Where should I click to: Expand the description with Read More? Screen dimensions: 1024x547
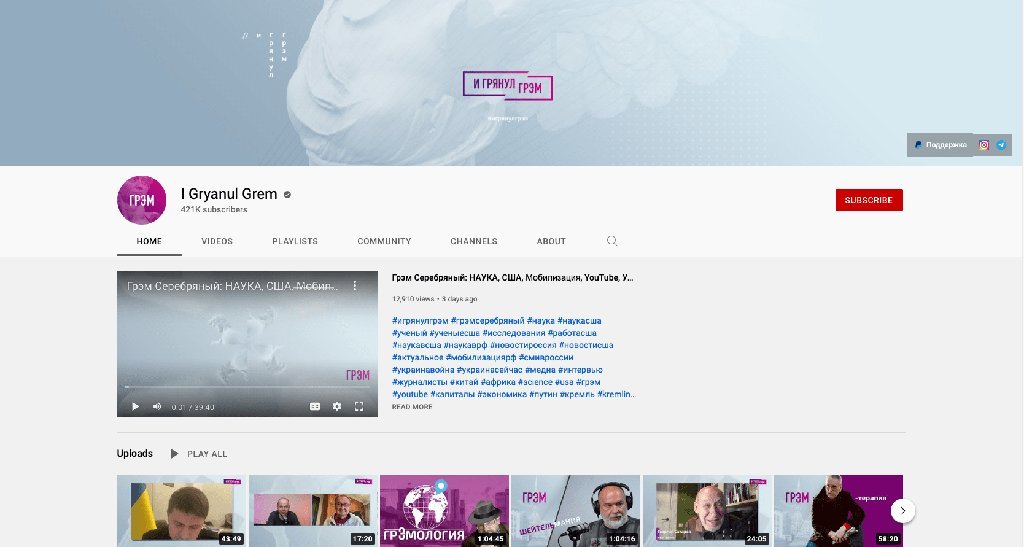[412, 407]
